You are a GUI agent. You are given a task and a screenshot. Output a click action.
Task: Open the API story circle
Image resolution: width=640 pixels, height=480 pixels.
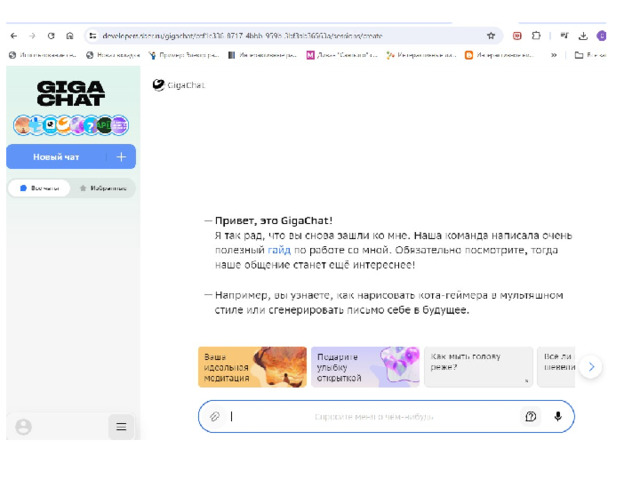click(104, 125)
